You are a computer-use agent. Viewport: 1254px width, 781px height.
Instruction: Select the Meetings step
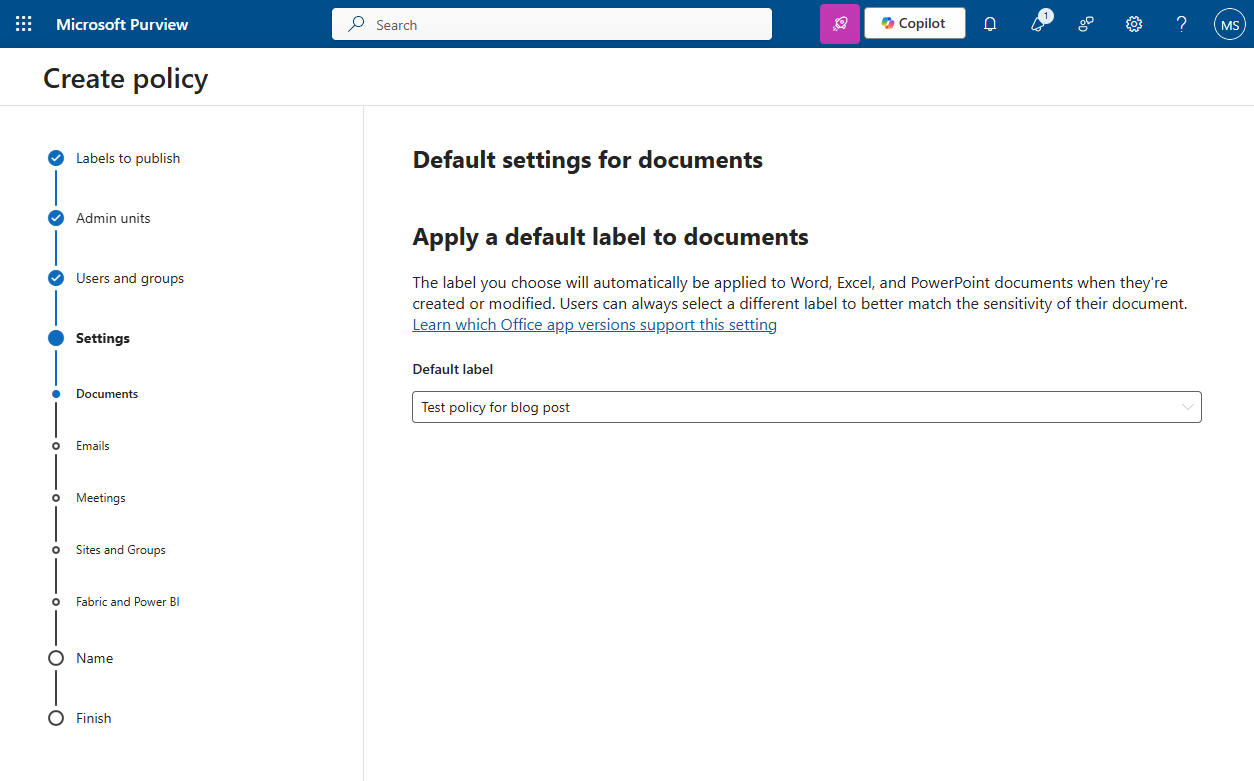coord(101,497)
